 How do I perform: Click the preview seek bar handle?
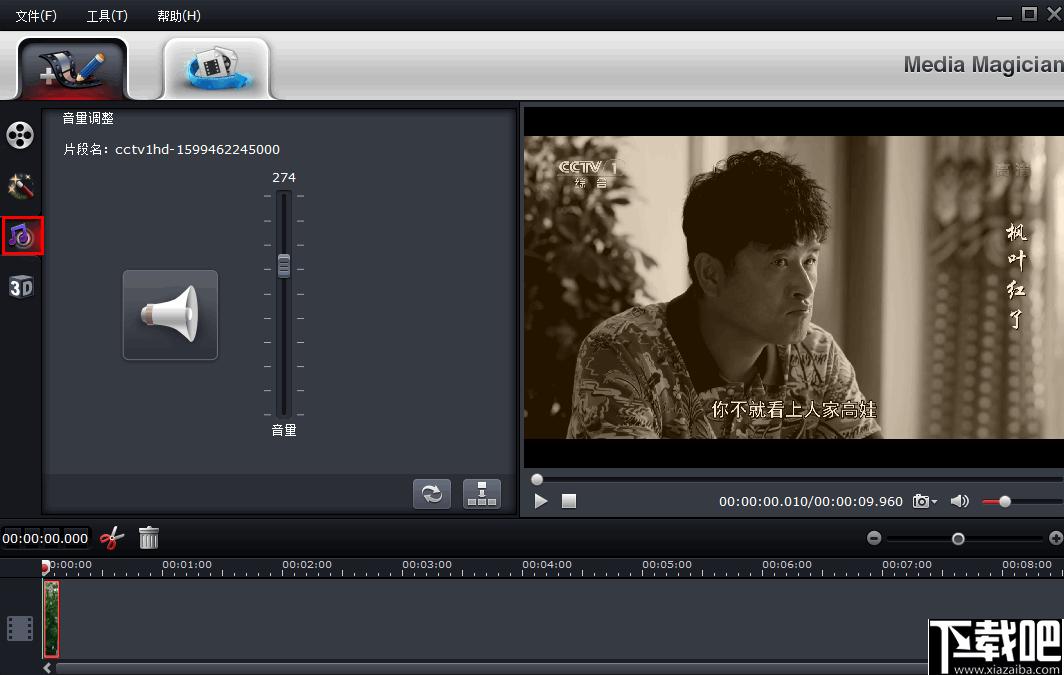pos(537,480)
